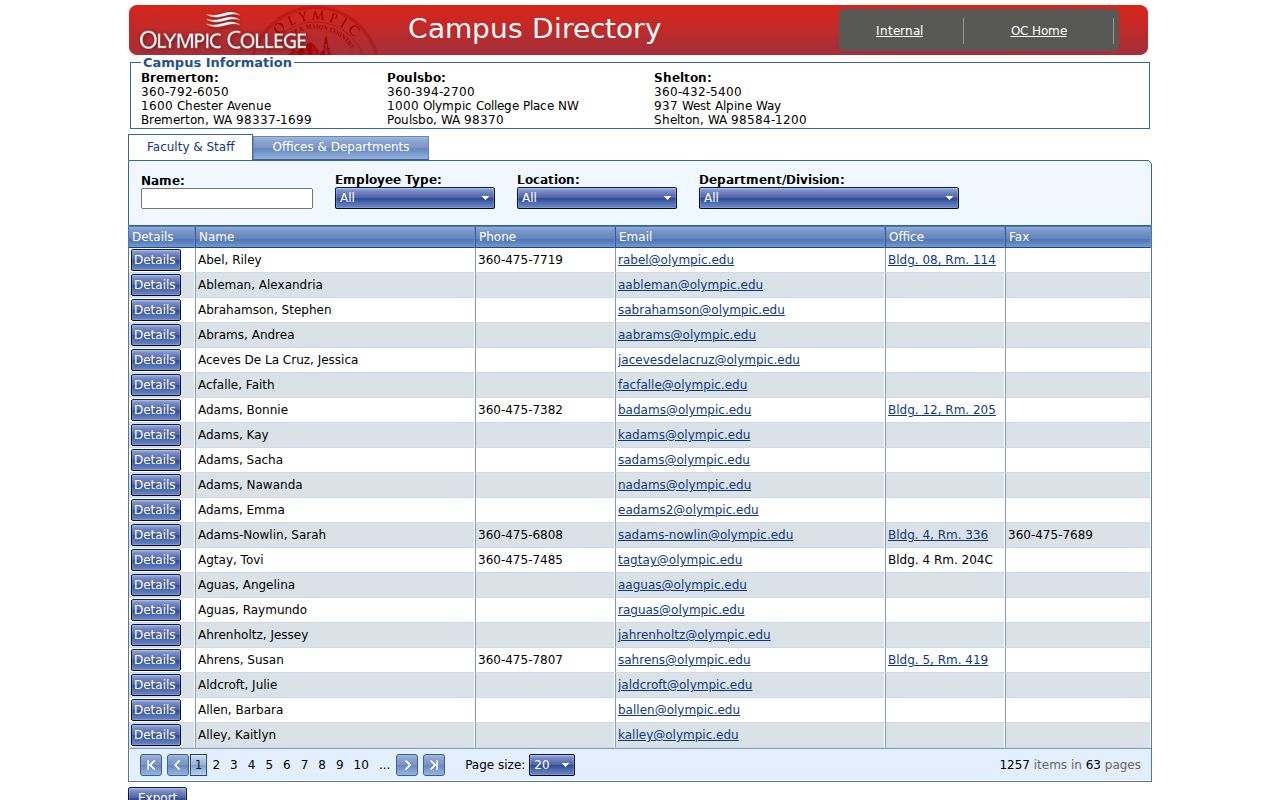Email jahrenholtz@olympic.edu

point(694,635)
